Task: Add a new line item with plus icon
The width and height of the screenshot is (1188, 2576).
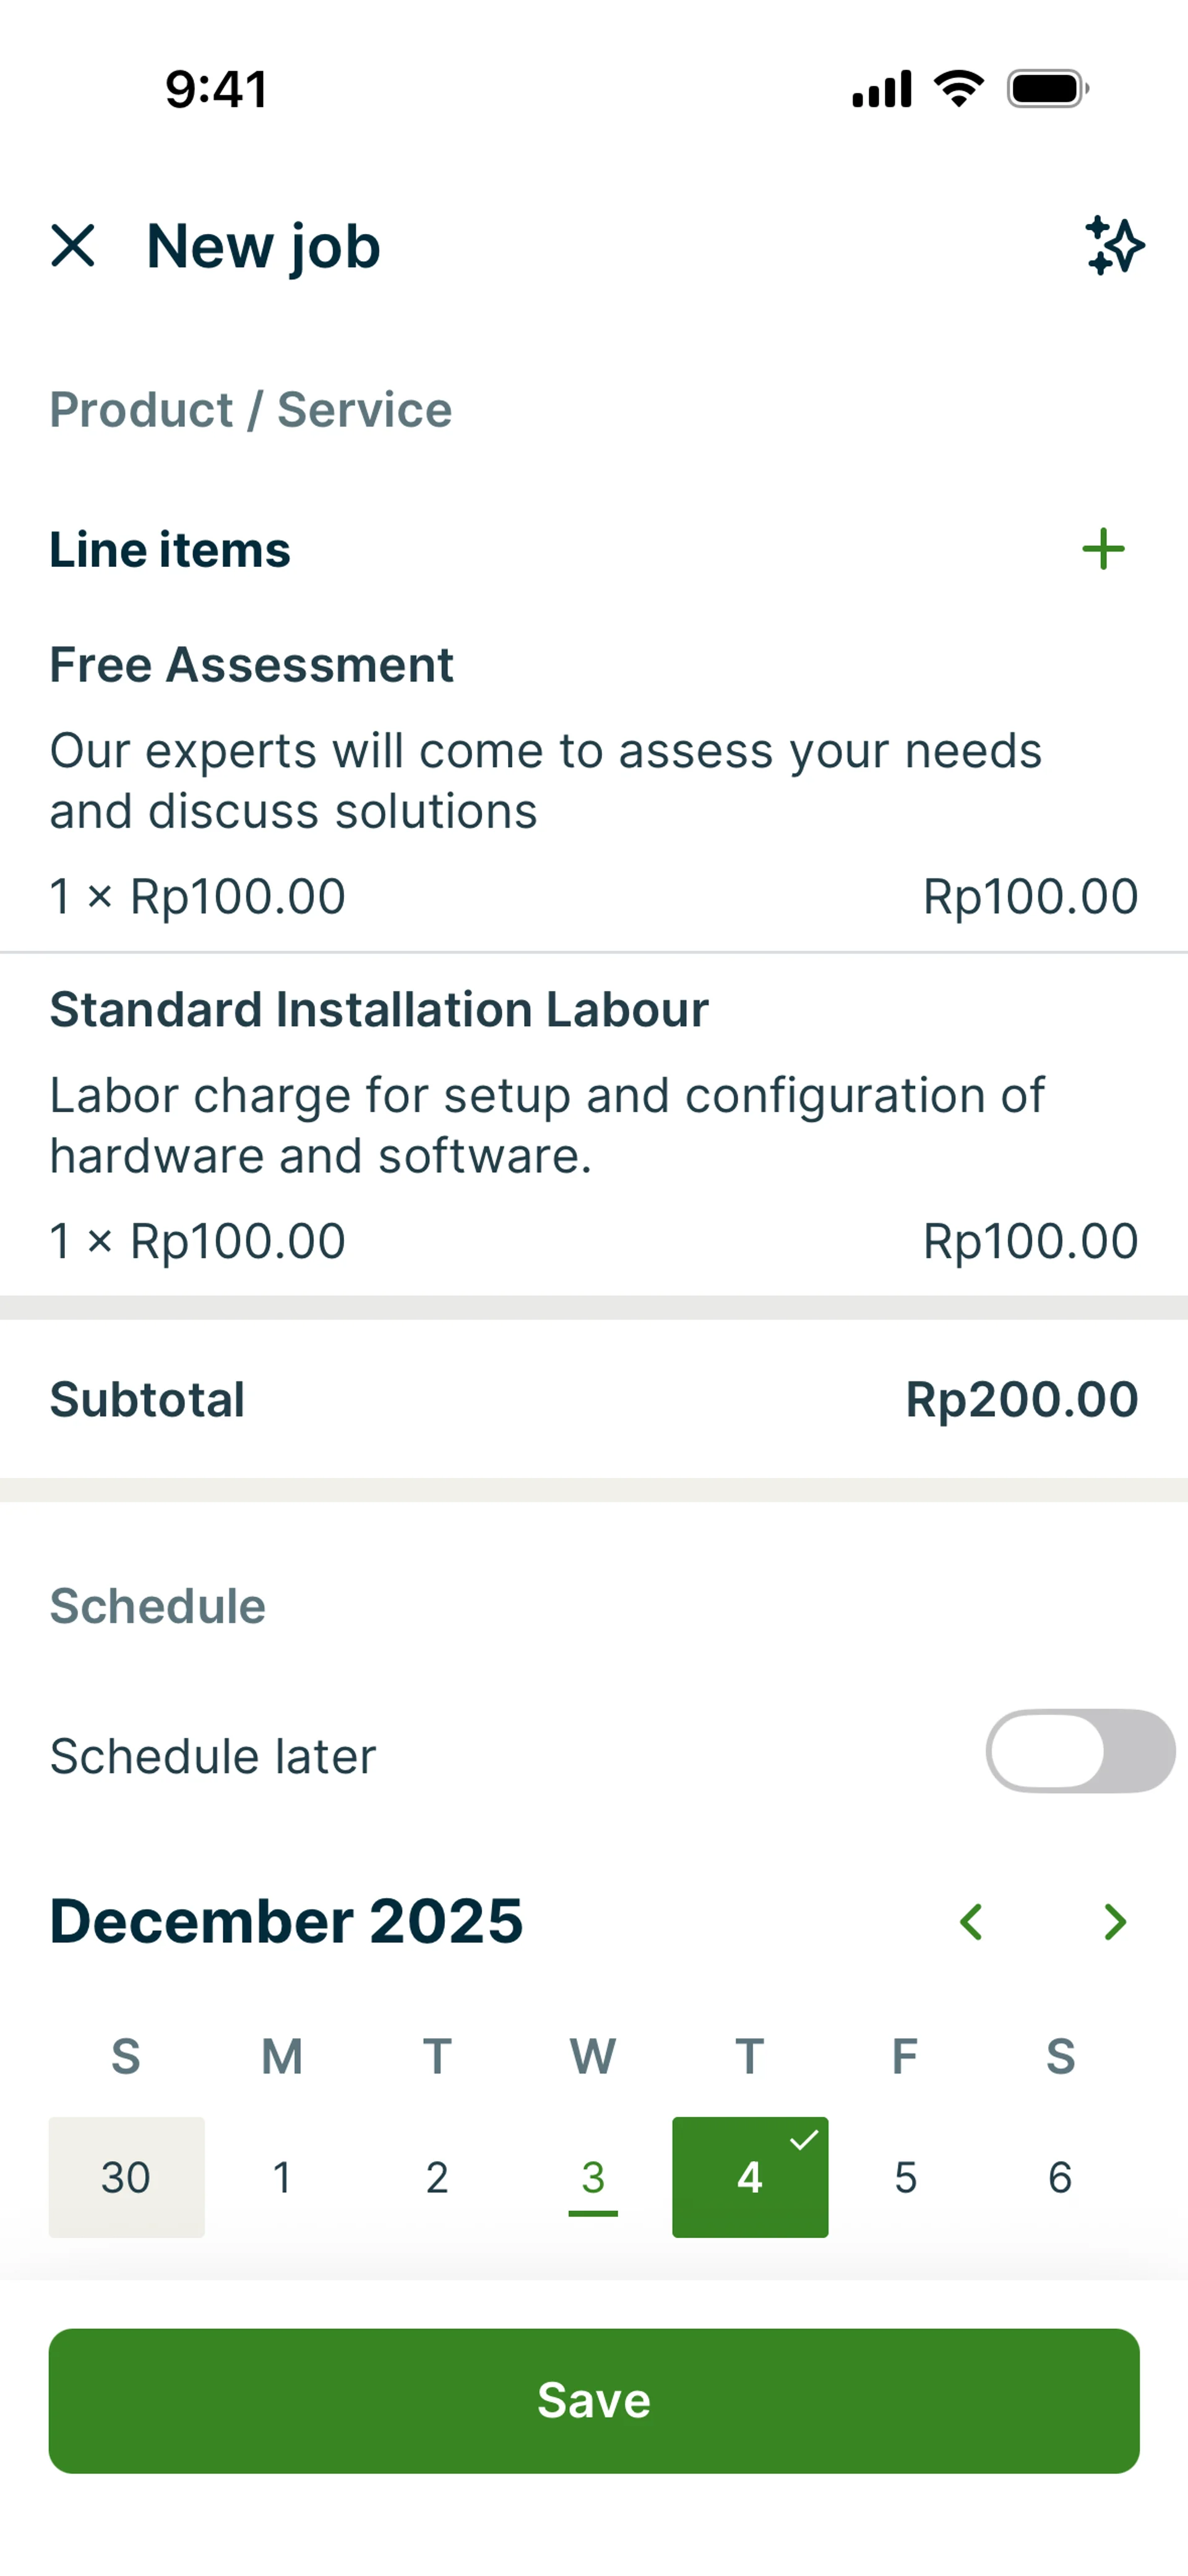Action: tap(1103, 549)
